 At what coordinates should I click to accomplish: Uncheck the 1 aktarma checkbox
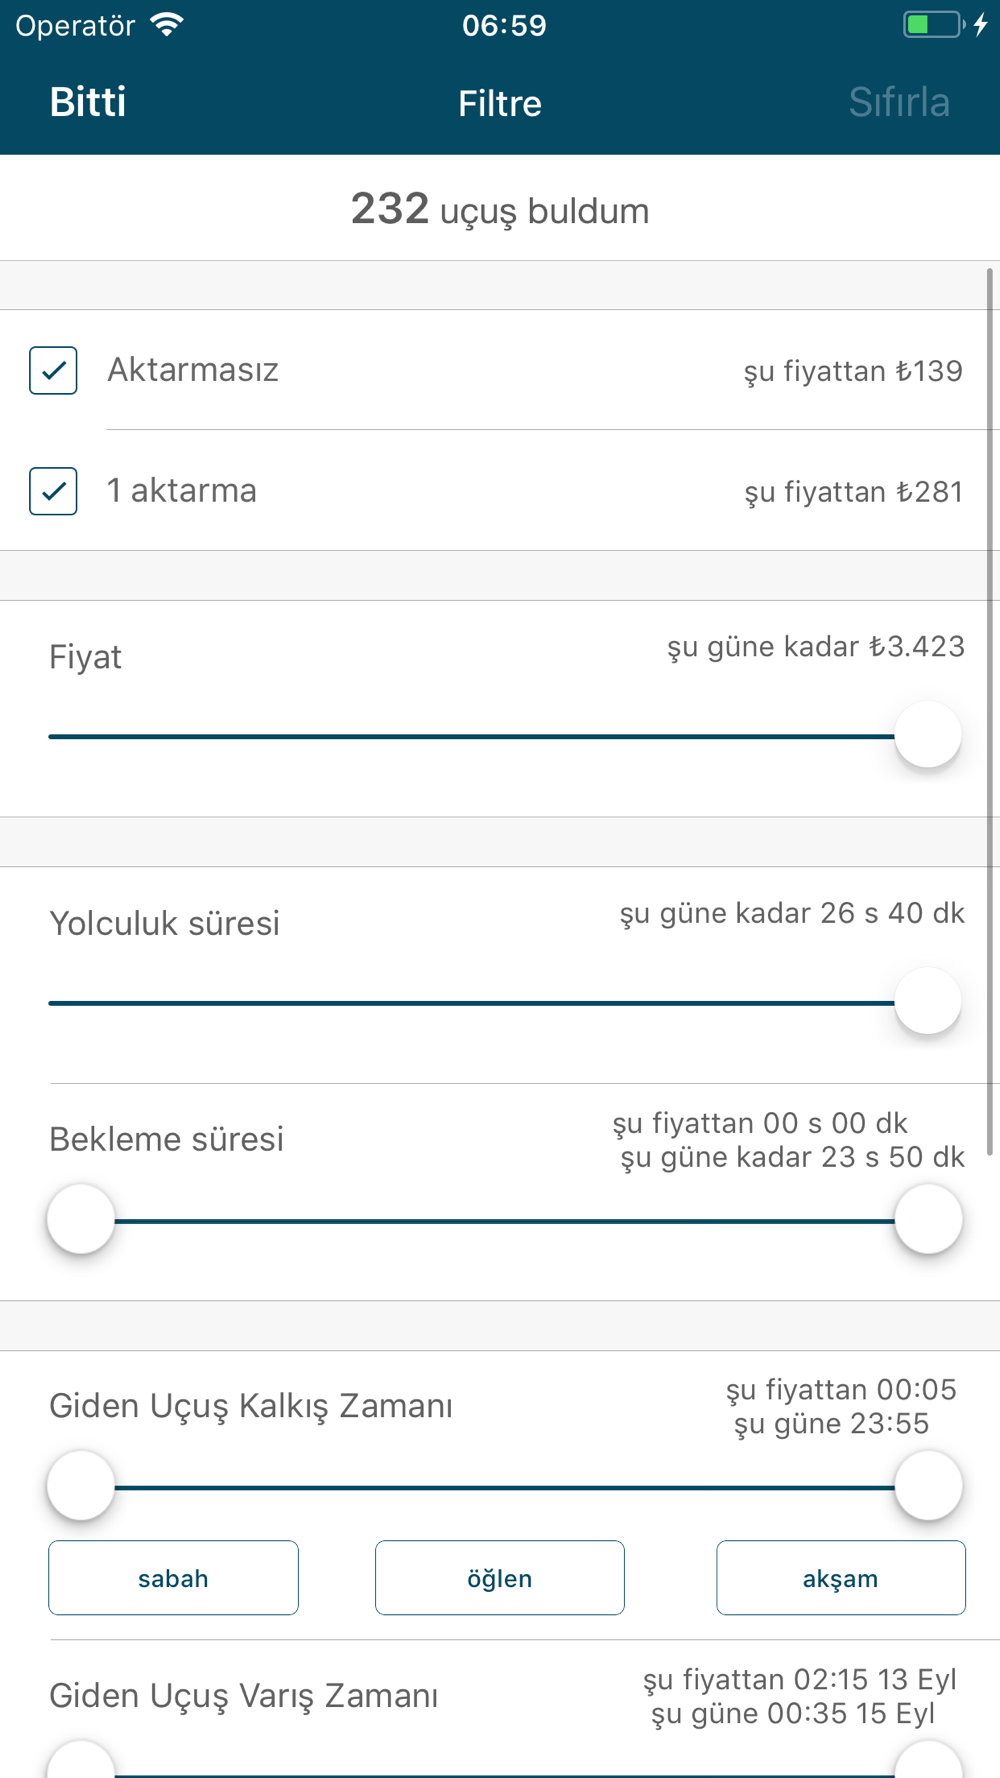[53, 491]
